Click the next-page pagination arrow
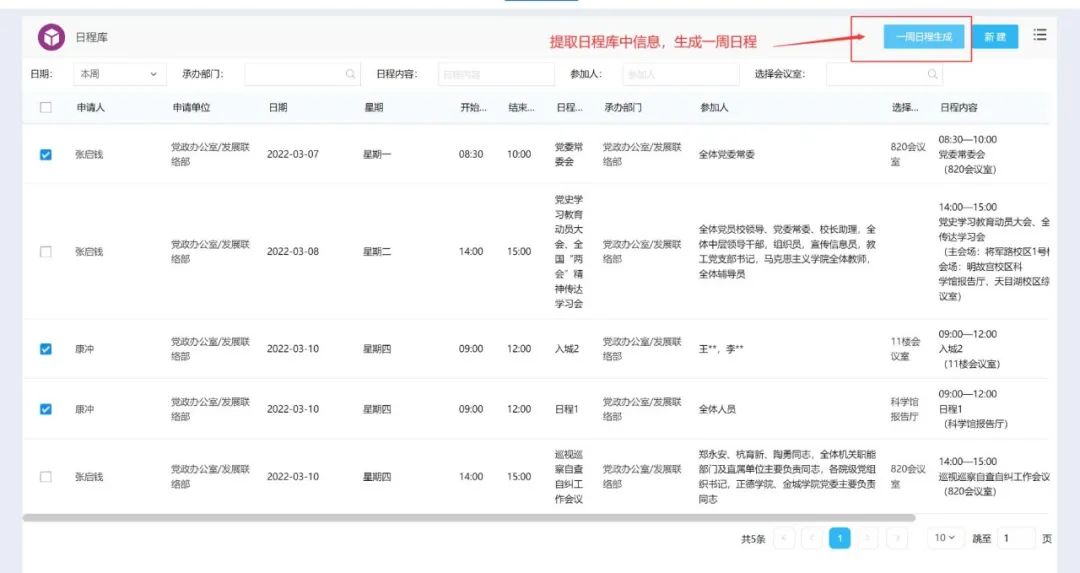 [867, 538]
